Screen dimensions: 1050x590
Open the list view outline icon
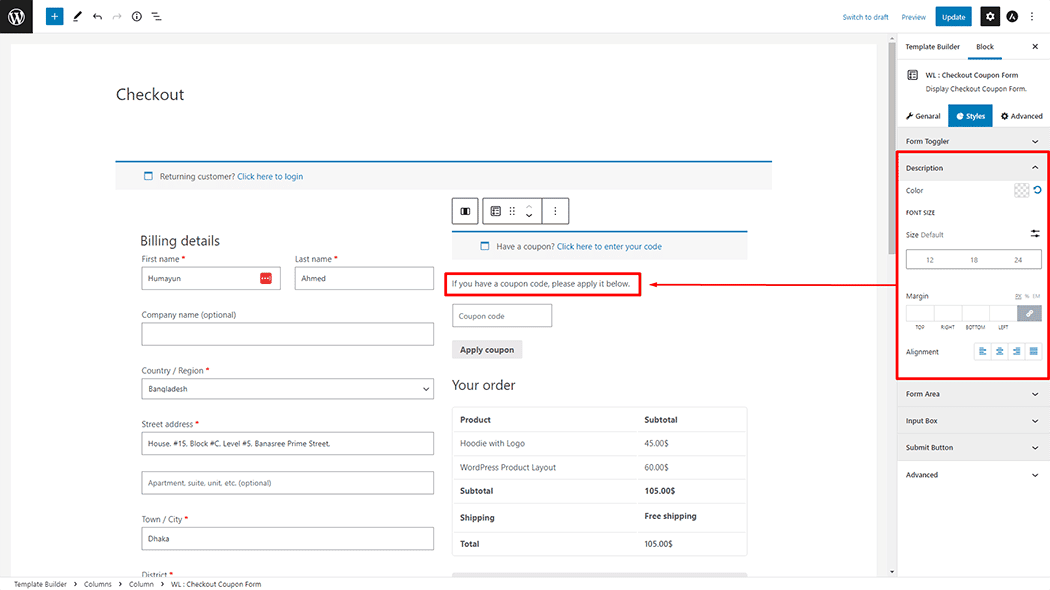157,17
